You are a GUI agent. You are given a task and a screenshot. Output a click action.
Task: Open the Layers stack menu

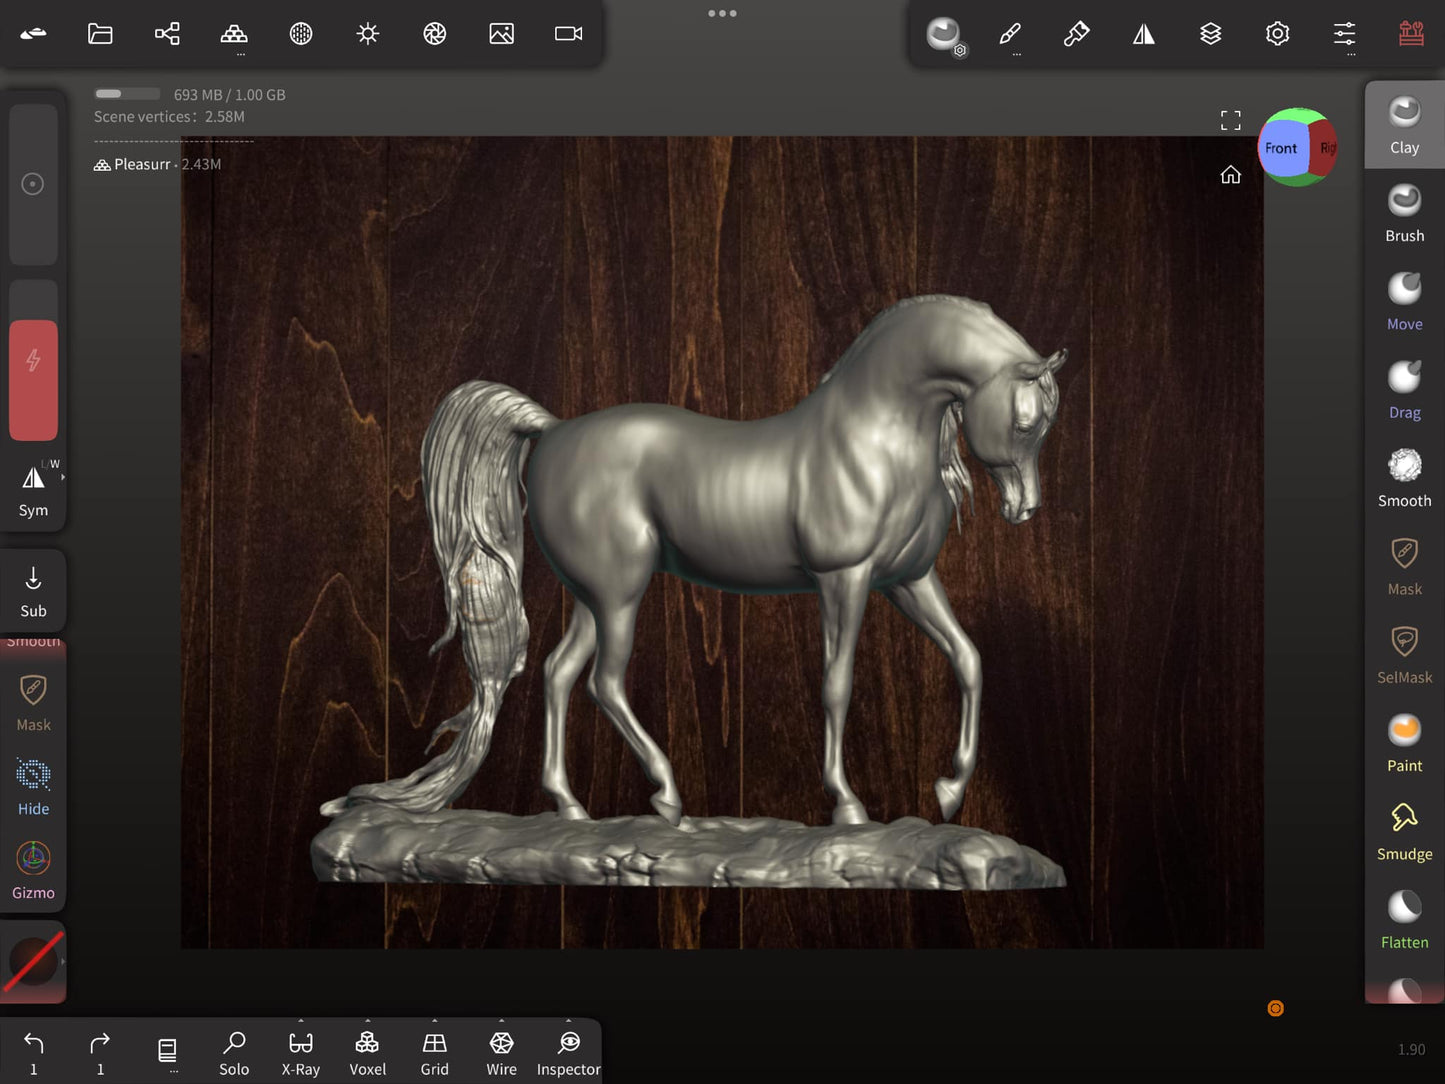[1211, 34]
